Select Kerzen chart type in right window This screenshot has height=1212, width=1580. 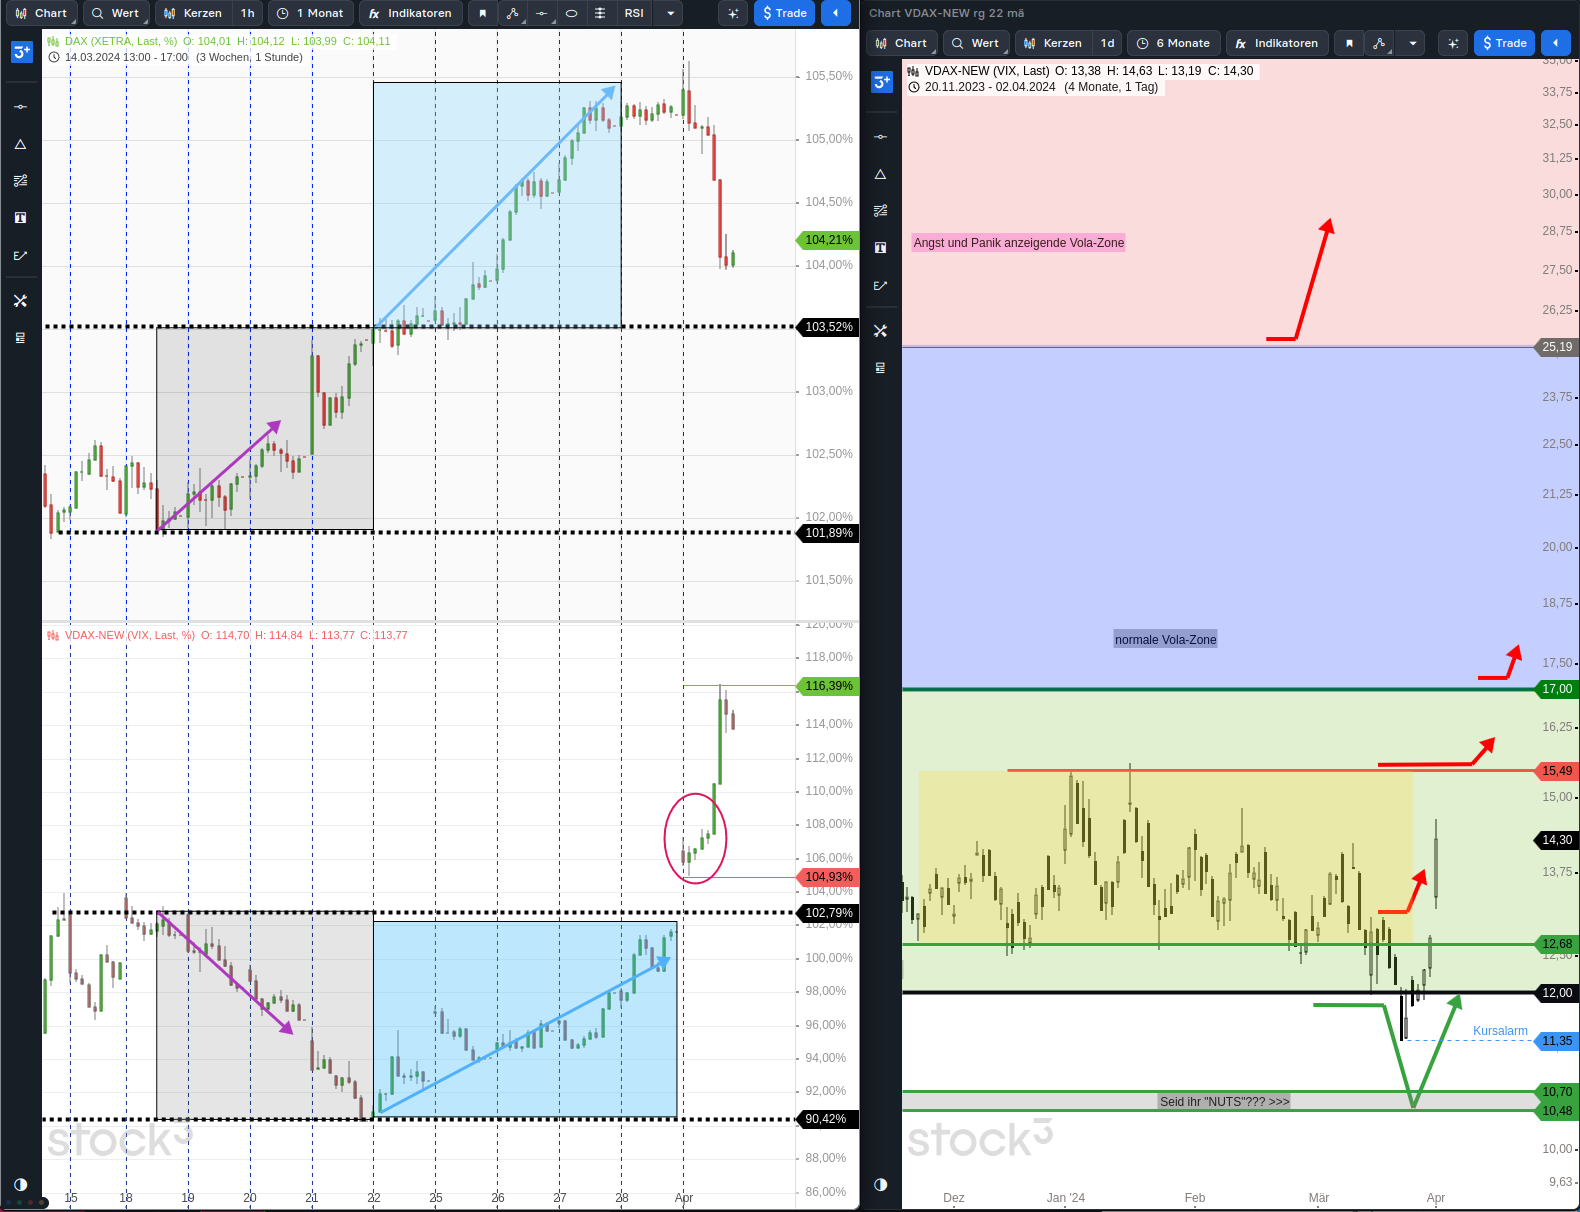(1053, 43)
